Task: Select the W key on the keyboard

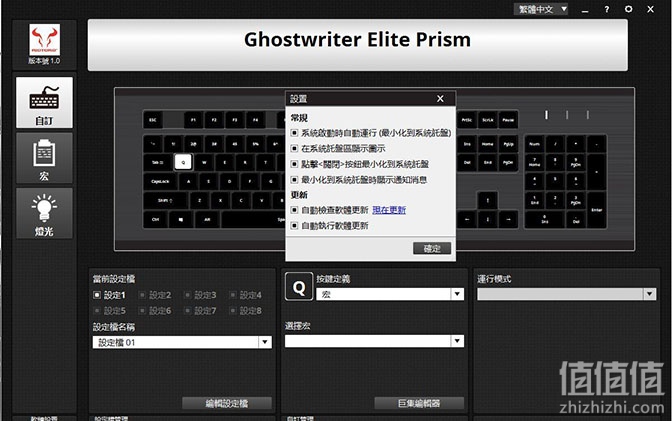Action: [204, 162]
